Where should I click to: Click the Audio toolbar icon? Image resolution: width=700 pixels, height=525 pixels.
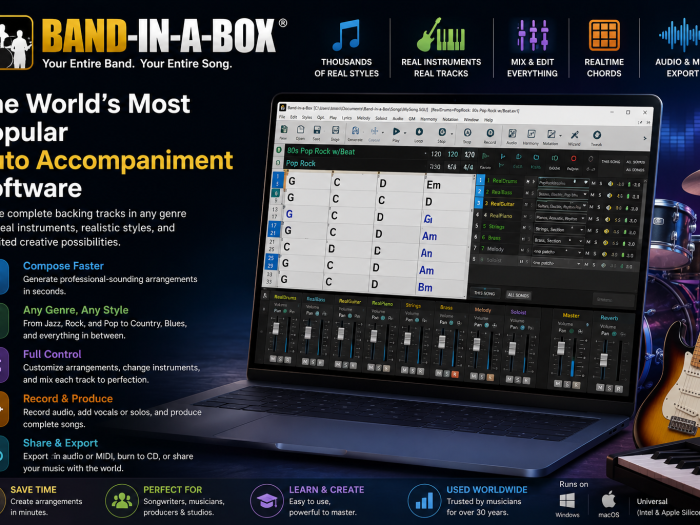click(512, 133)
